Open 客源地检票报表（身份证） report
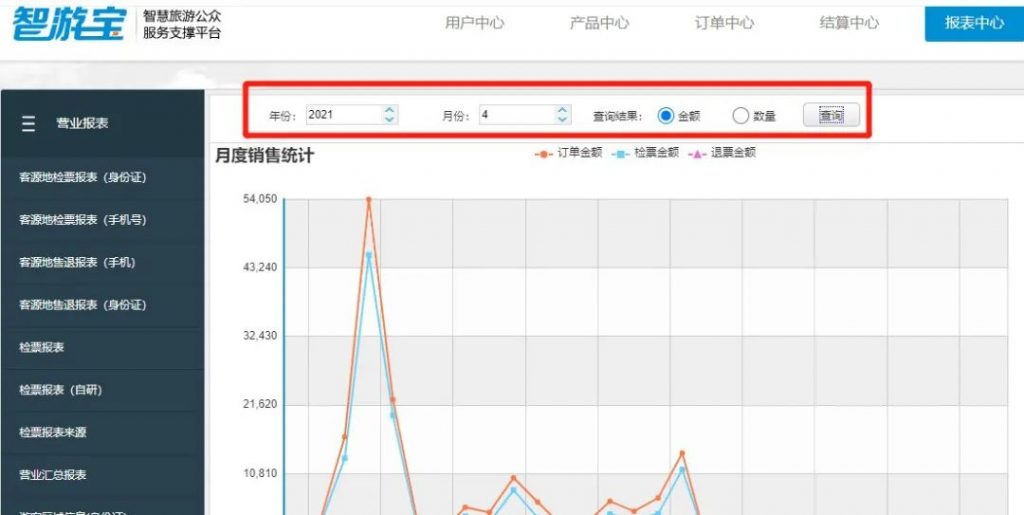This screenshot has width=1024, height=515. 83,178
